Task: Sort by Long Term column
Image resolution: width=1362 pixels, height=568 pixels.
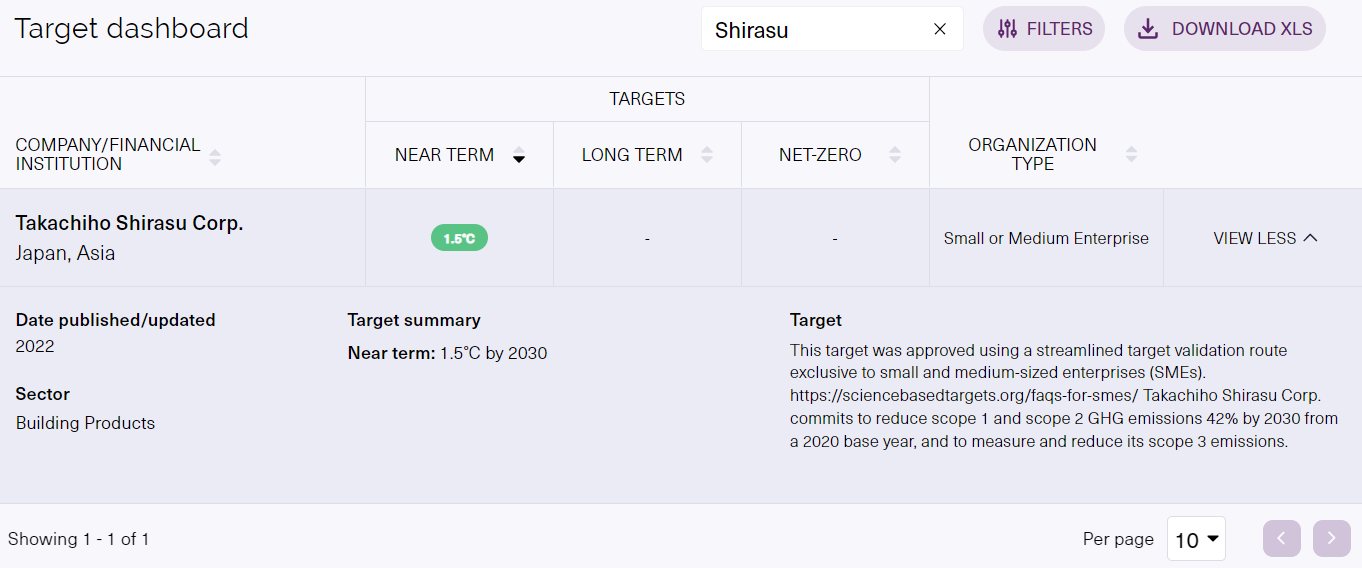Action: click(x=707, y=155)
